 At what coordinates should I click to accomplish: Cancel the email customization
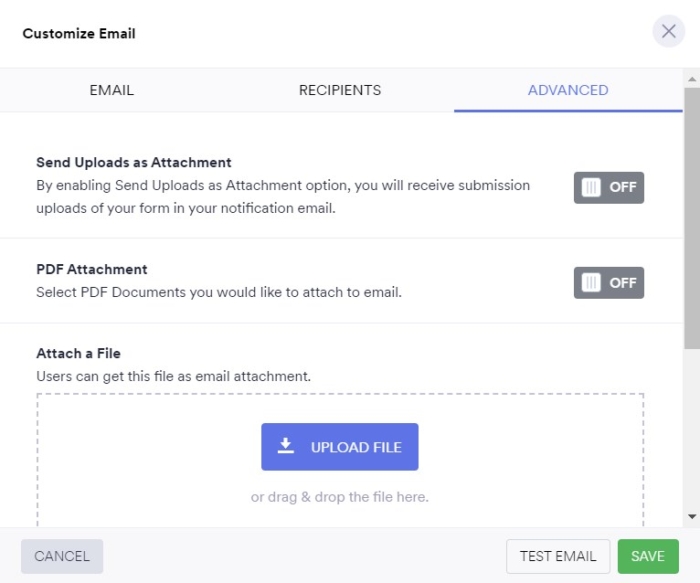pyautogui.click(x=62, y=556)
